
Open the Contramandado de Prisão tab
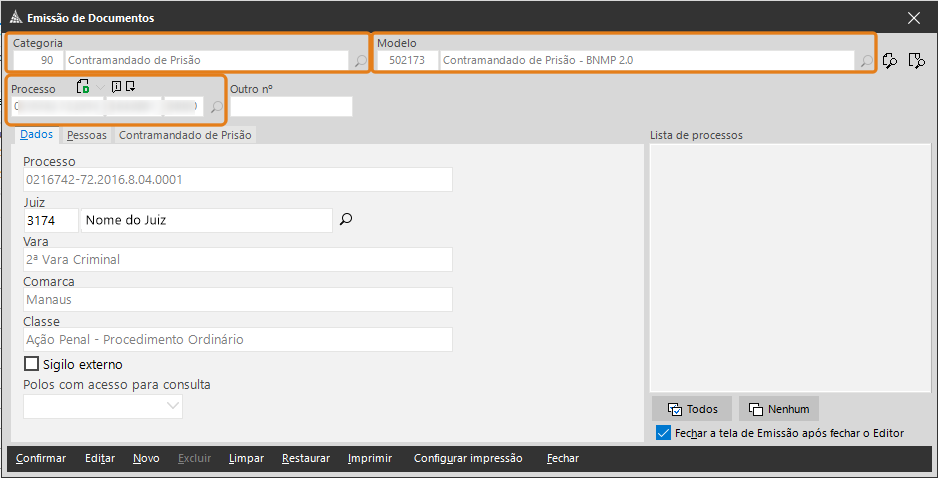pos(185,135)
